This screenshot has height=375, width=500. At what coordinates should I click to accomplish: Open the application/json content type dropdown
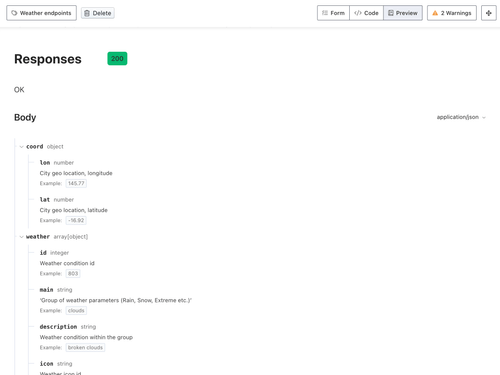[461, 117]
